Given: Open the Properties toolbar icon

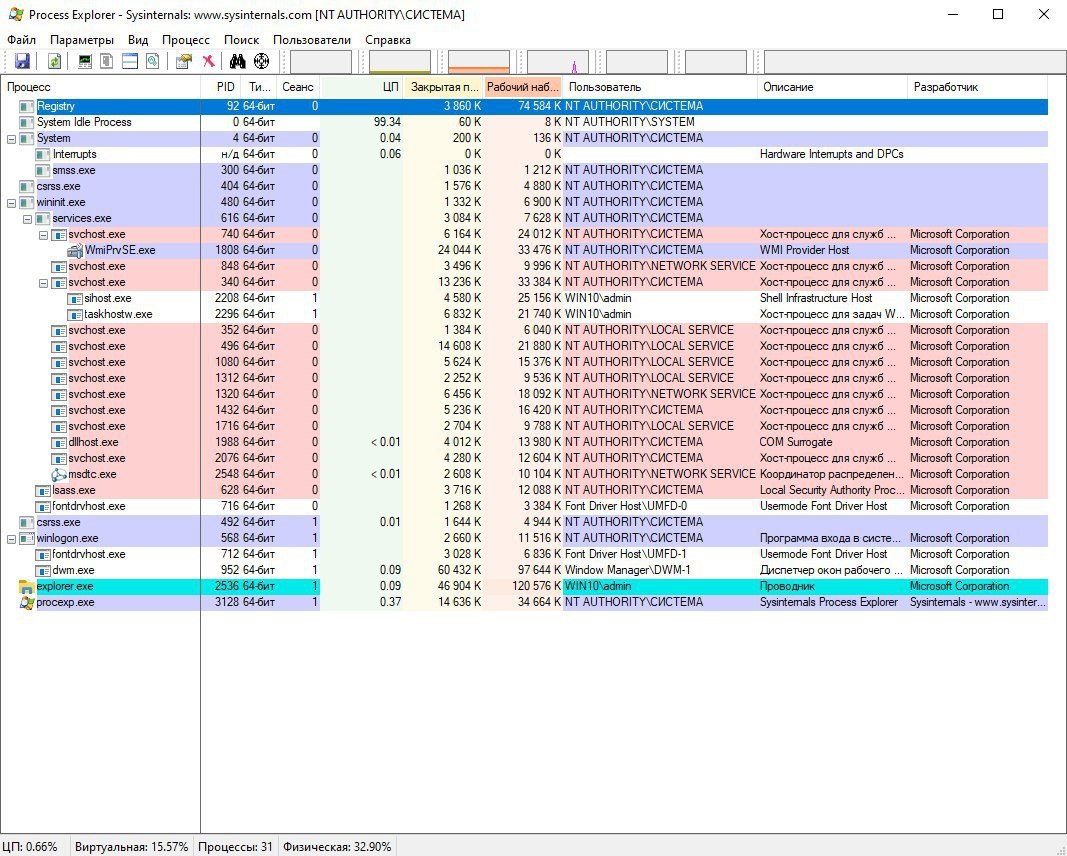Looking at the screenshot, I should [184, 61].
